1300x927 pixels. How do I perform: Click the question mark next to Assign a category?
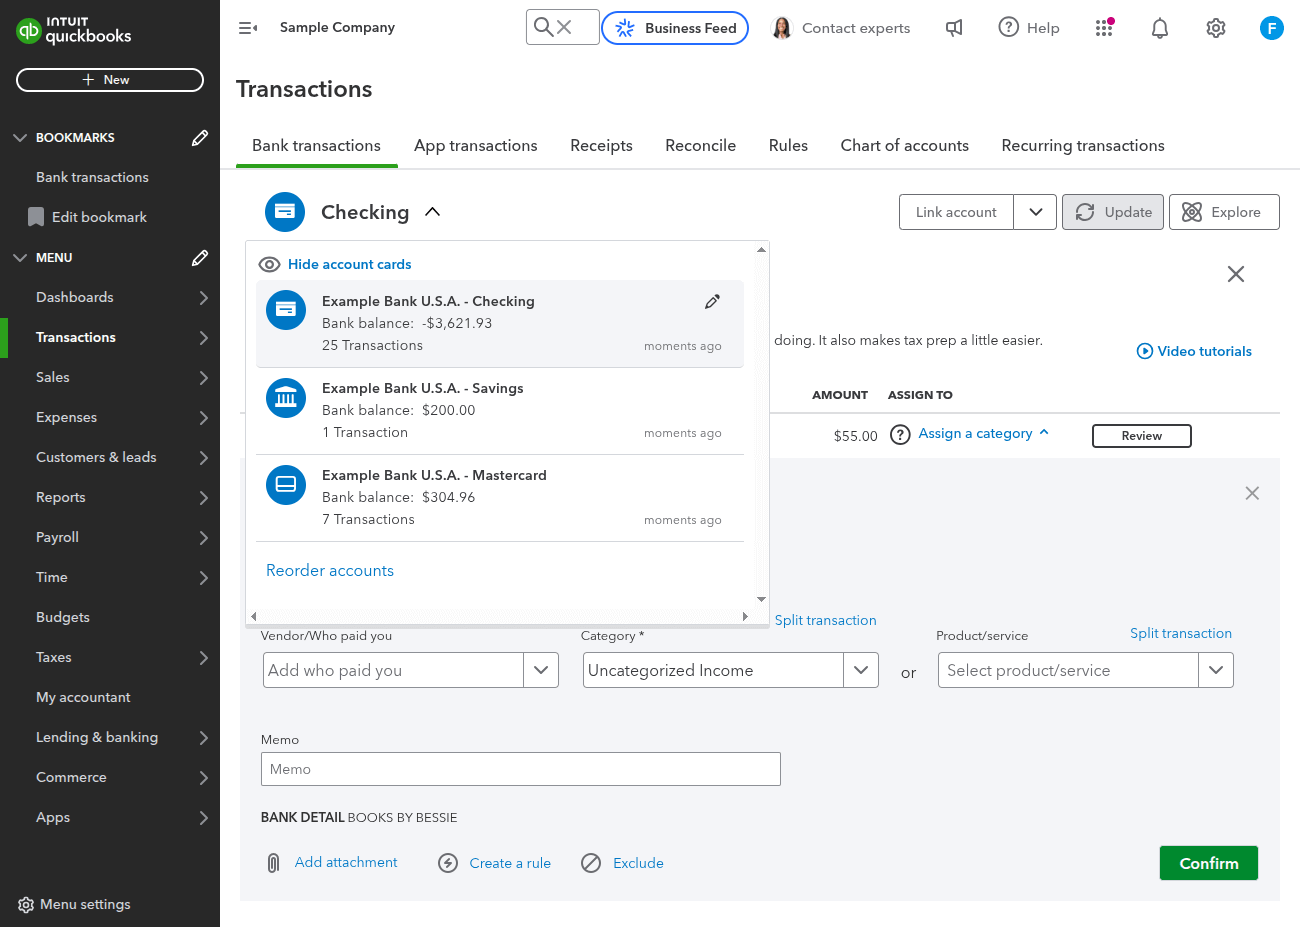pyautogui.click(x=900, y=434)
